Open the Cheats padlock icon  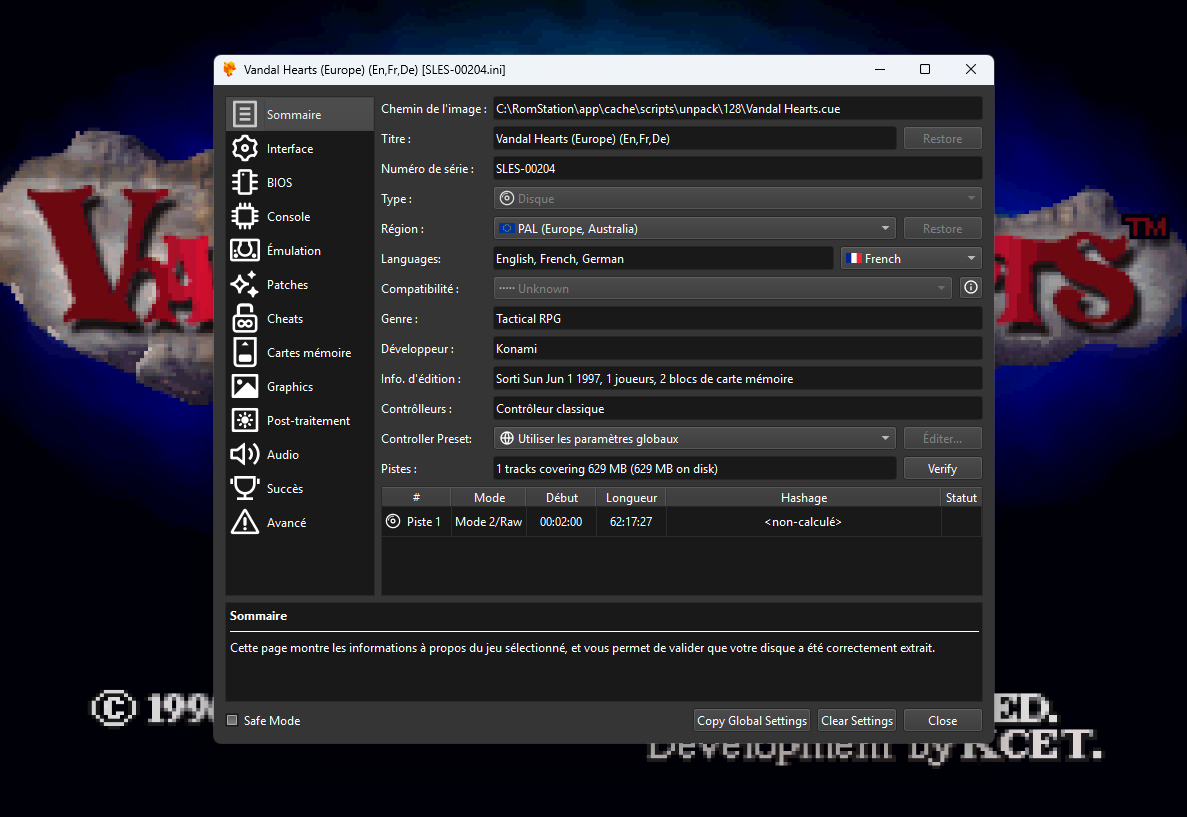point(245,319)
